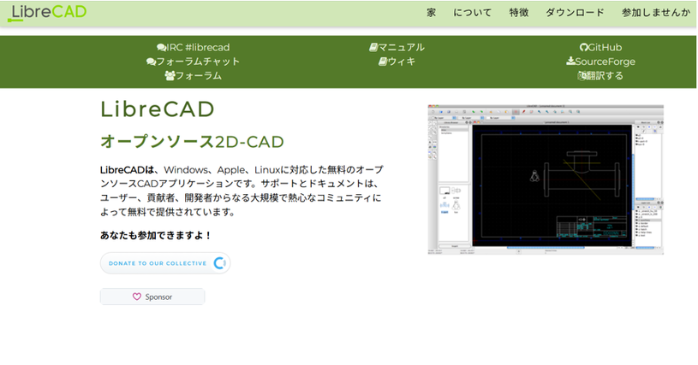698x365 pixels.
Task: Click the people icon beside フォーラム
Action: (170, 76)
